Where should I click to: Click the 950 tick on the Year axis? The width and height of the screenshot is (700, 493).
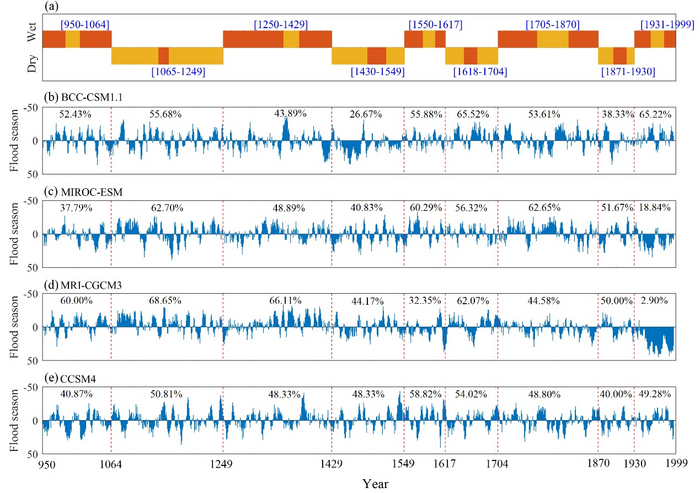[46, 464]
